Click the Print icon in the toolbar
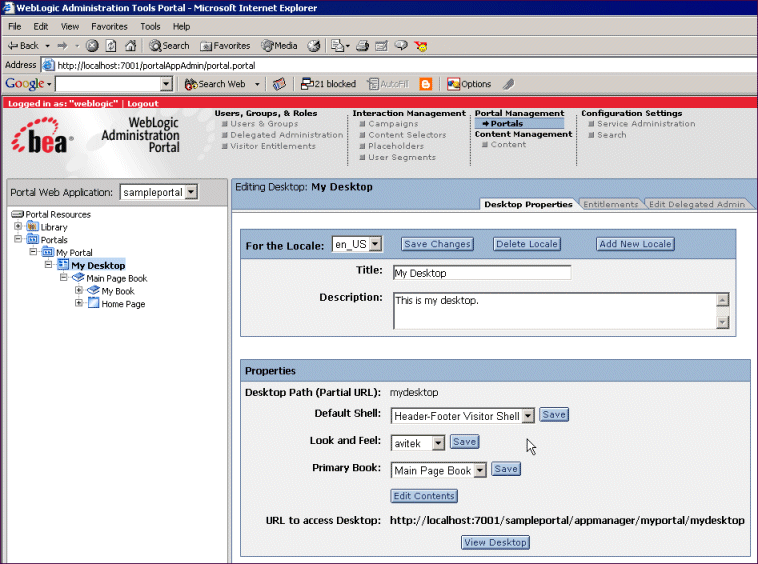The height and width of the screenshot is (564, 758). pos(363,46)
